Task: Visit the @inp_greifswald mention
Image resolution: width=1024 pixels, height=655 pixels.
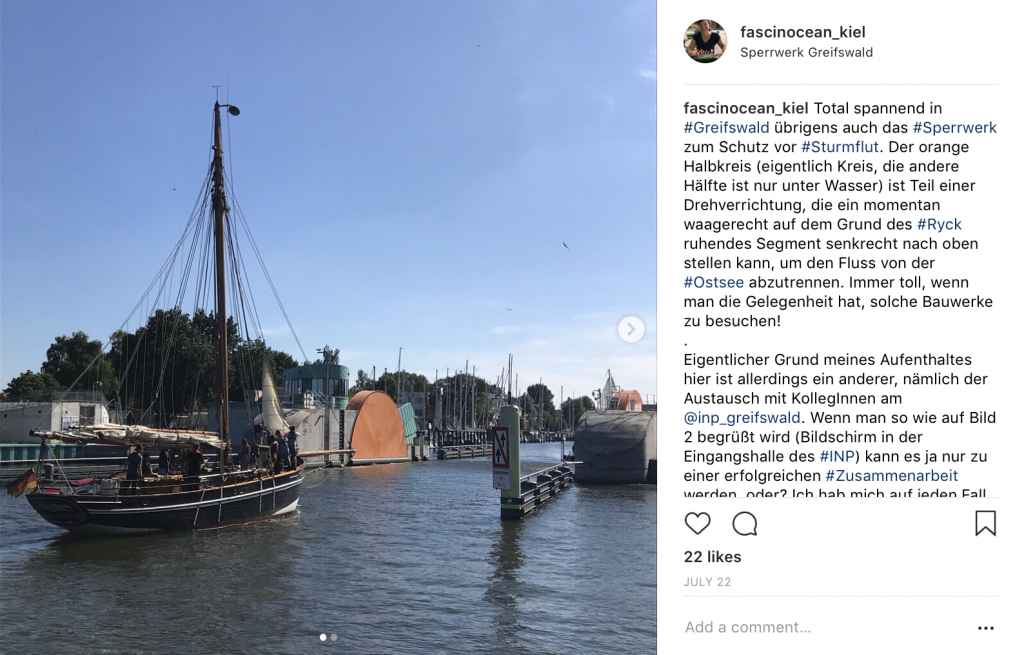Action: click(x=741, y=418)
